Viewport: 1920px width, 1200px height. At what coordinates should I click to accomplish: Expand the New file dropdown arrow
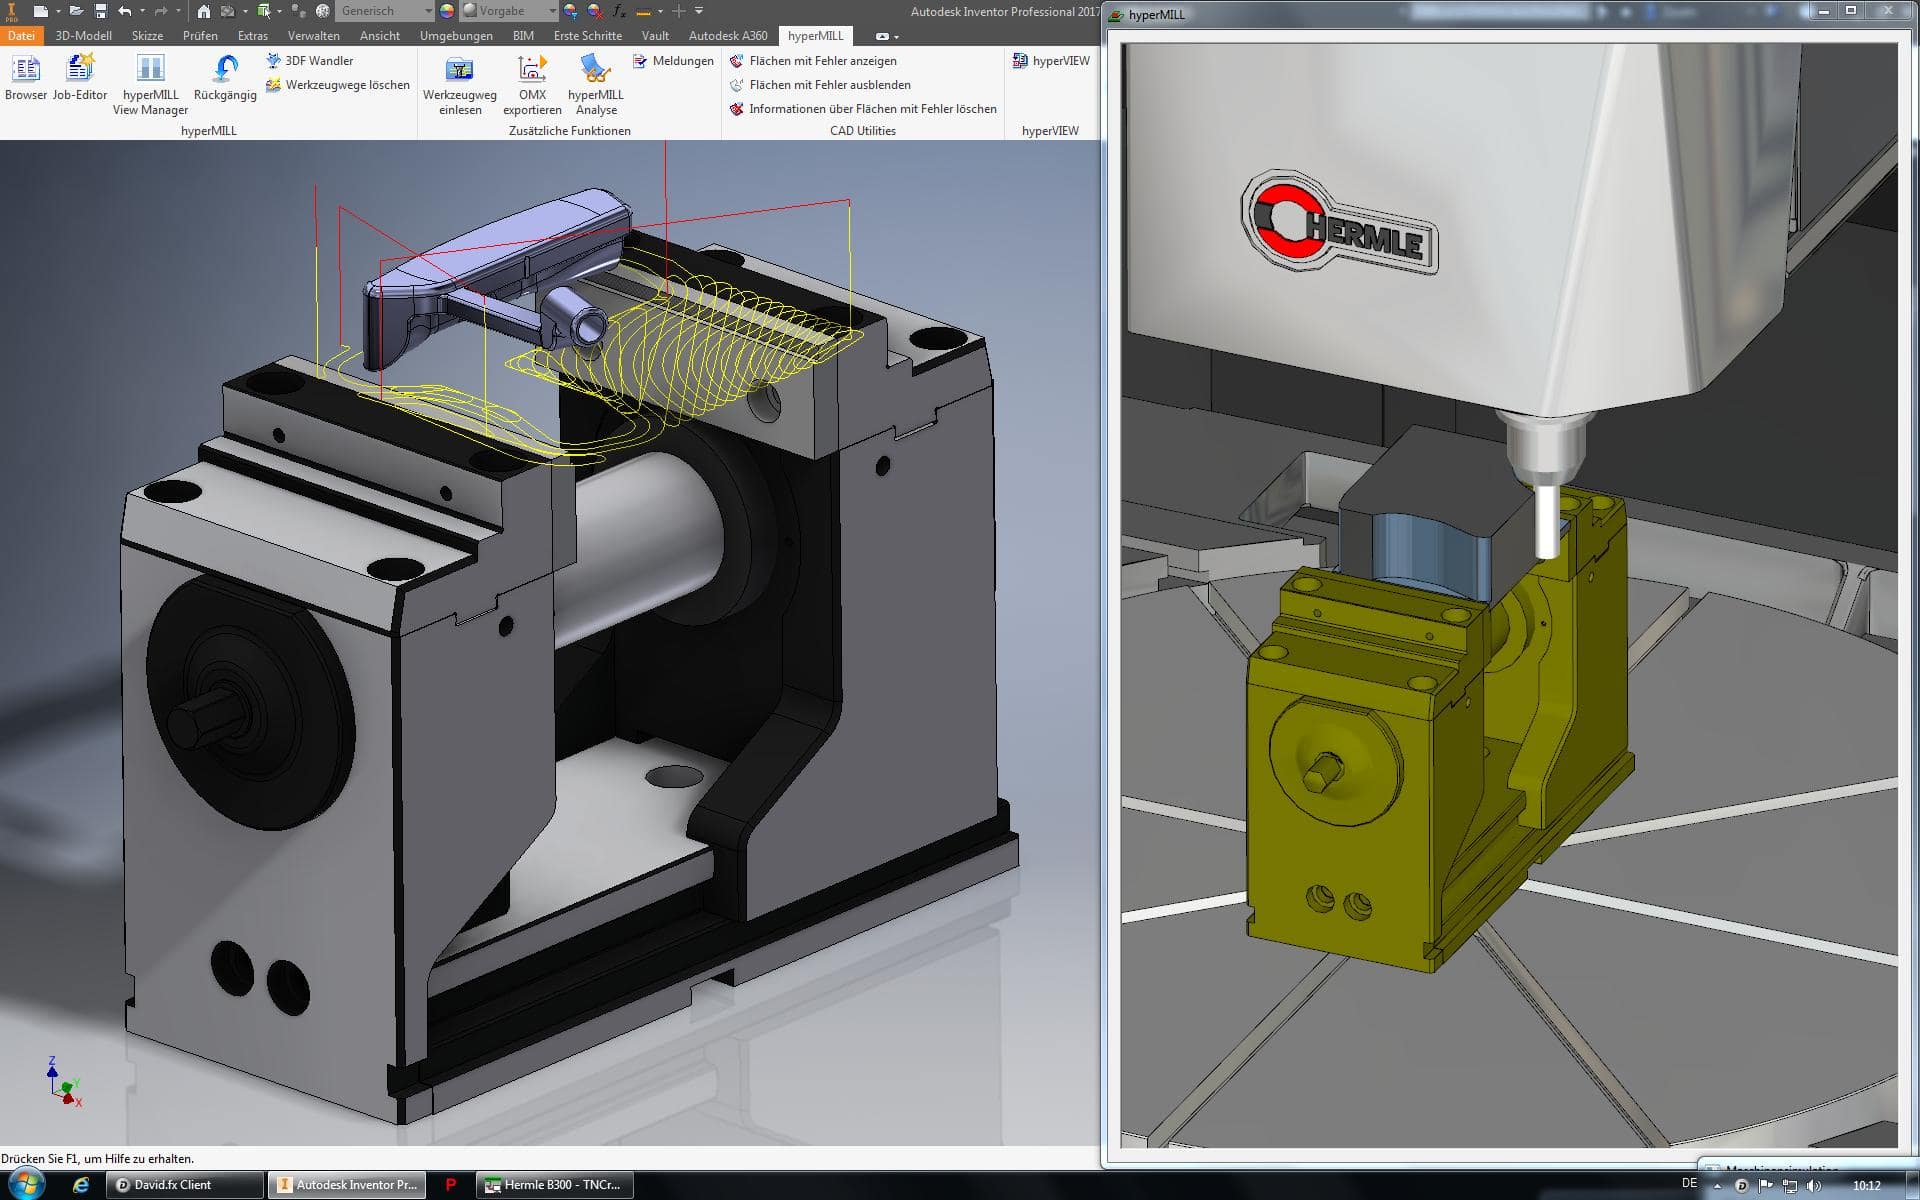click(58, 11)
